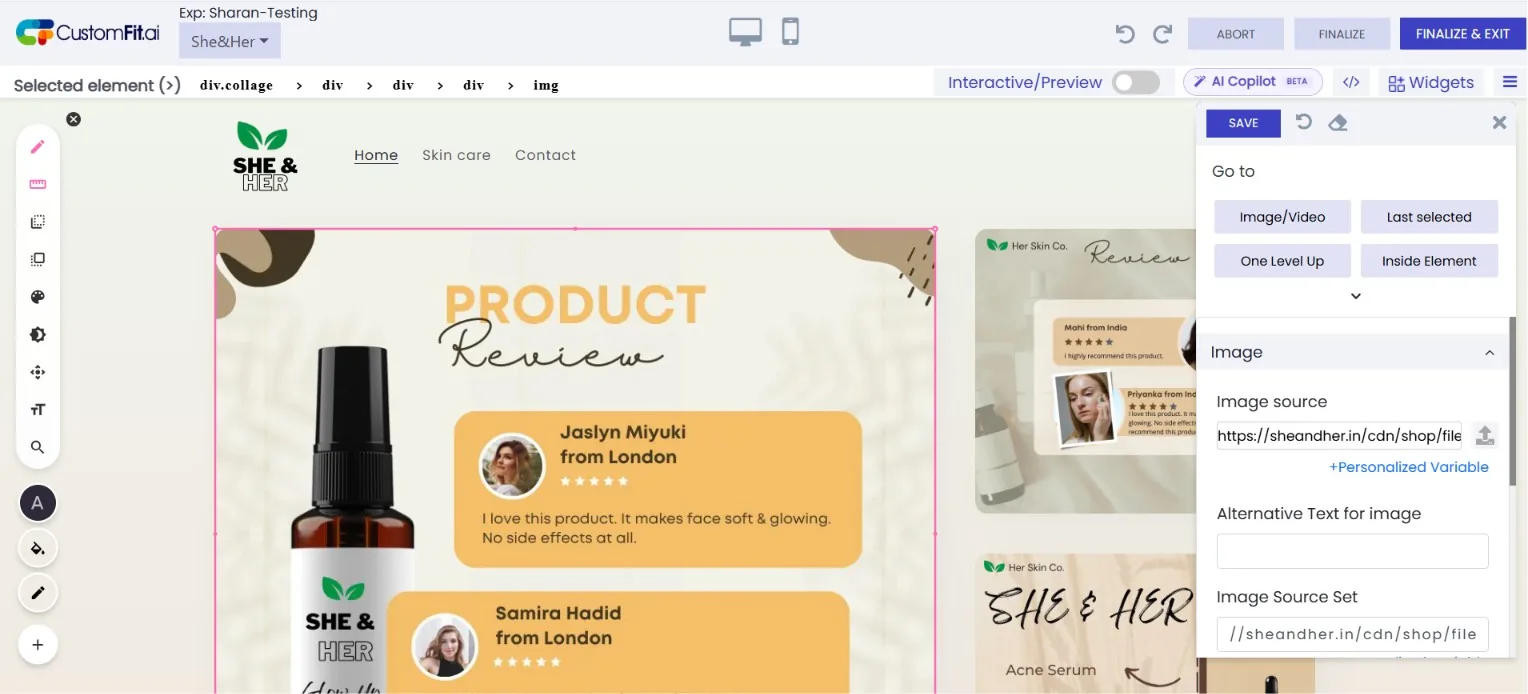The width and height of the screenshot is (1528, 694).
Task: Click FINALIZE & EXIT button
Action: pyautogui.click(x=1462, y=34)
